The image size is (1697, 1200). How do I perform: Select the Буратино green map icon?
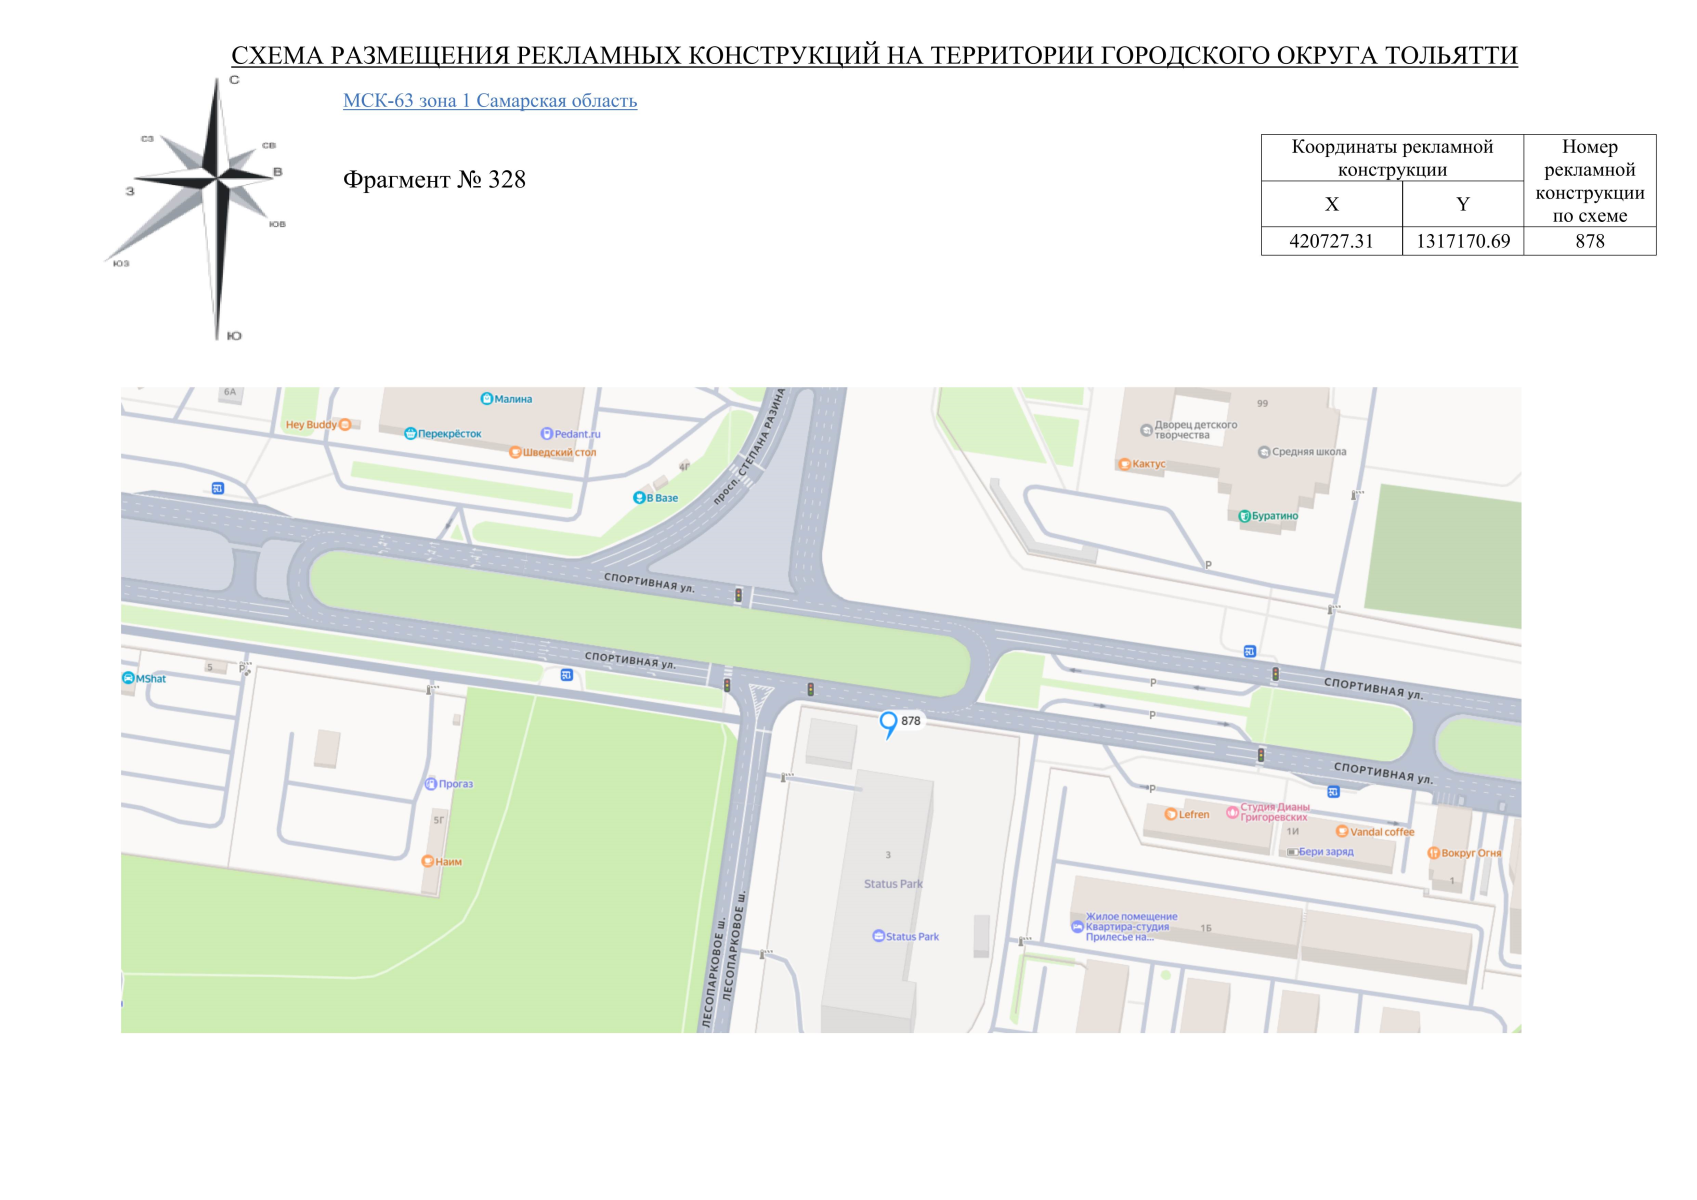[1244, 516]
